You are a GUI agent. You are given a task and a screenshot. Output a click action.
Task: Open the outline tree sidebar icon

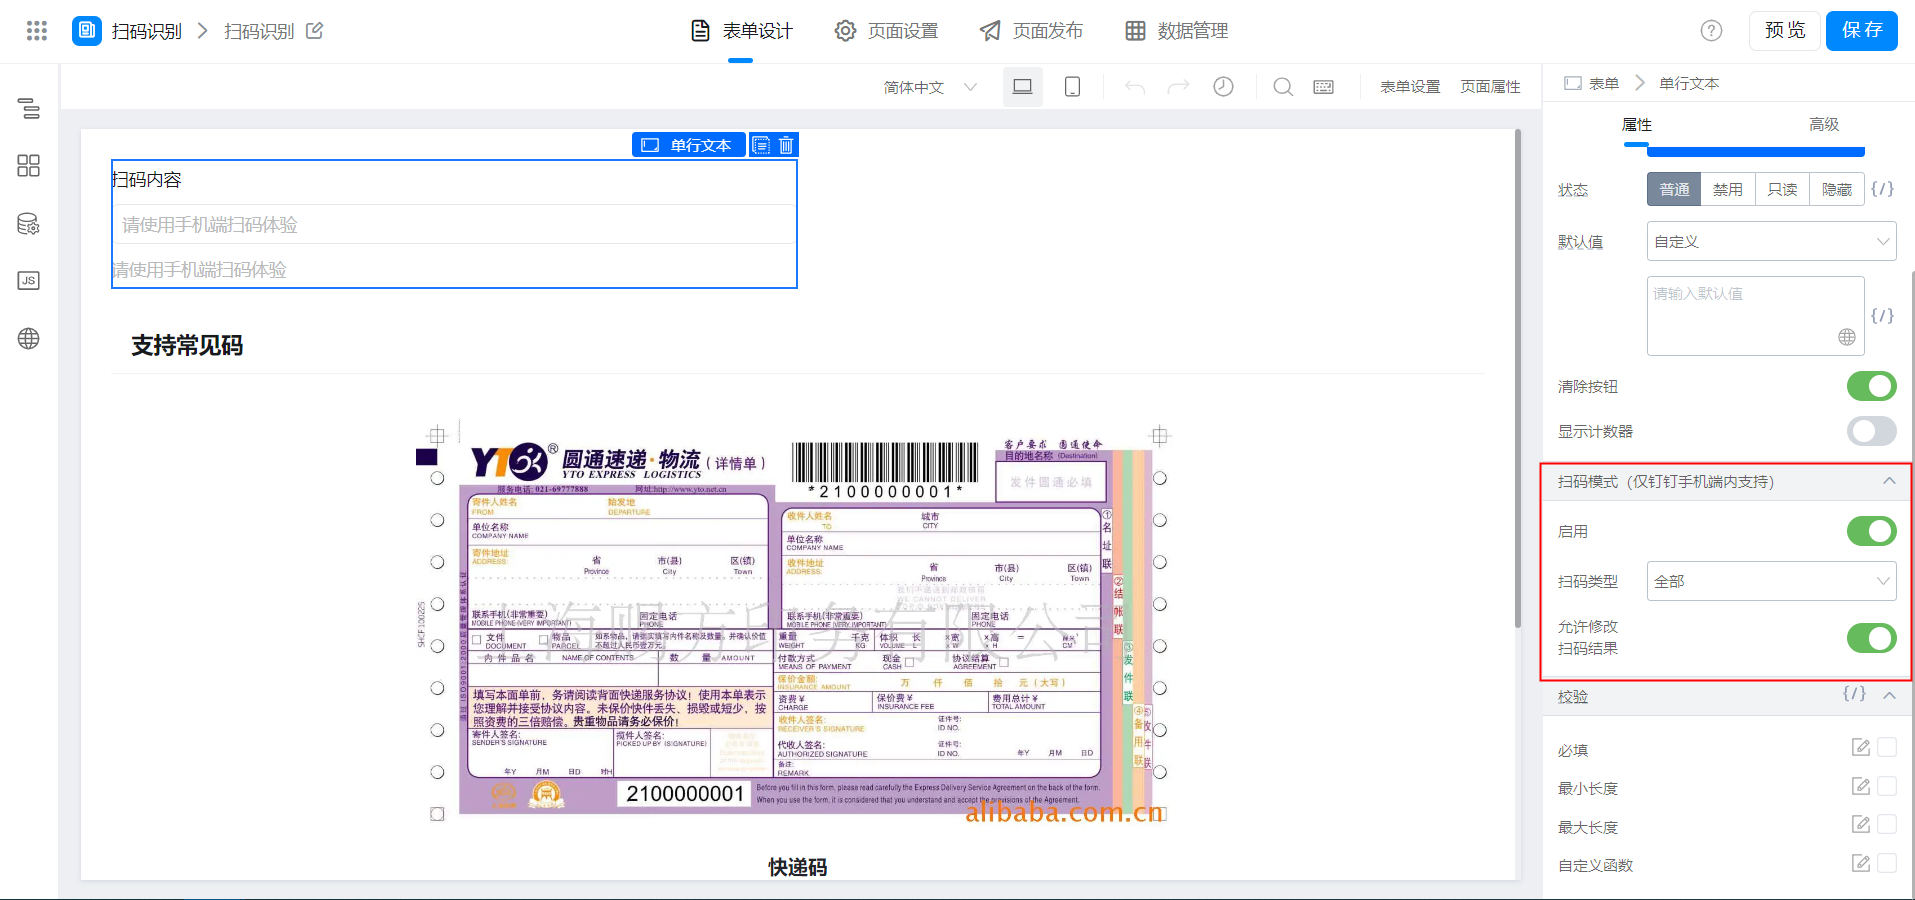point(29,108)
